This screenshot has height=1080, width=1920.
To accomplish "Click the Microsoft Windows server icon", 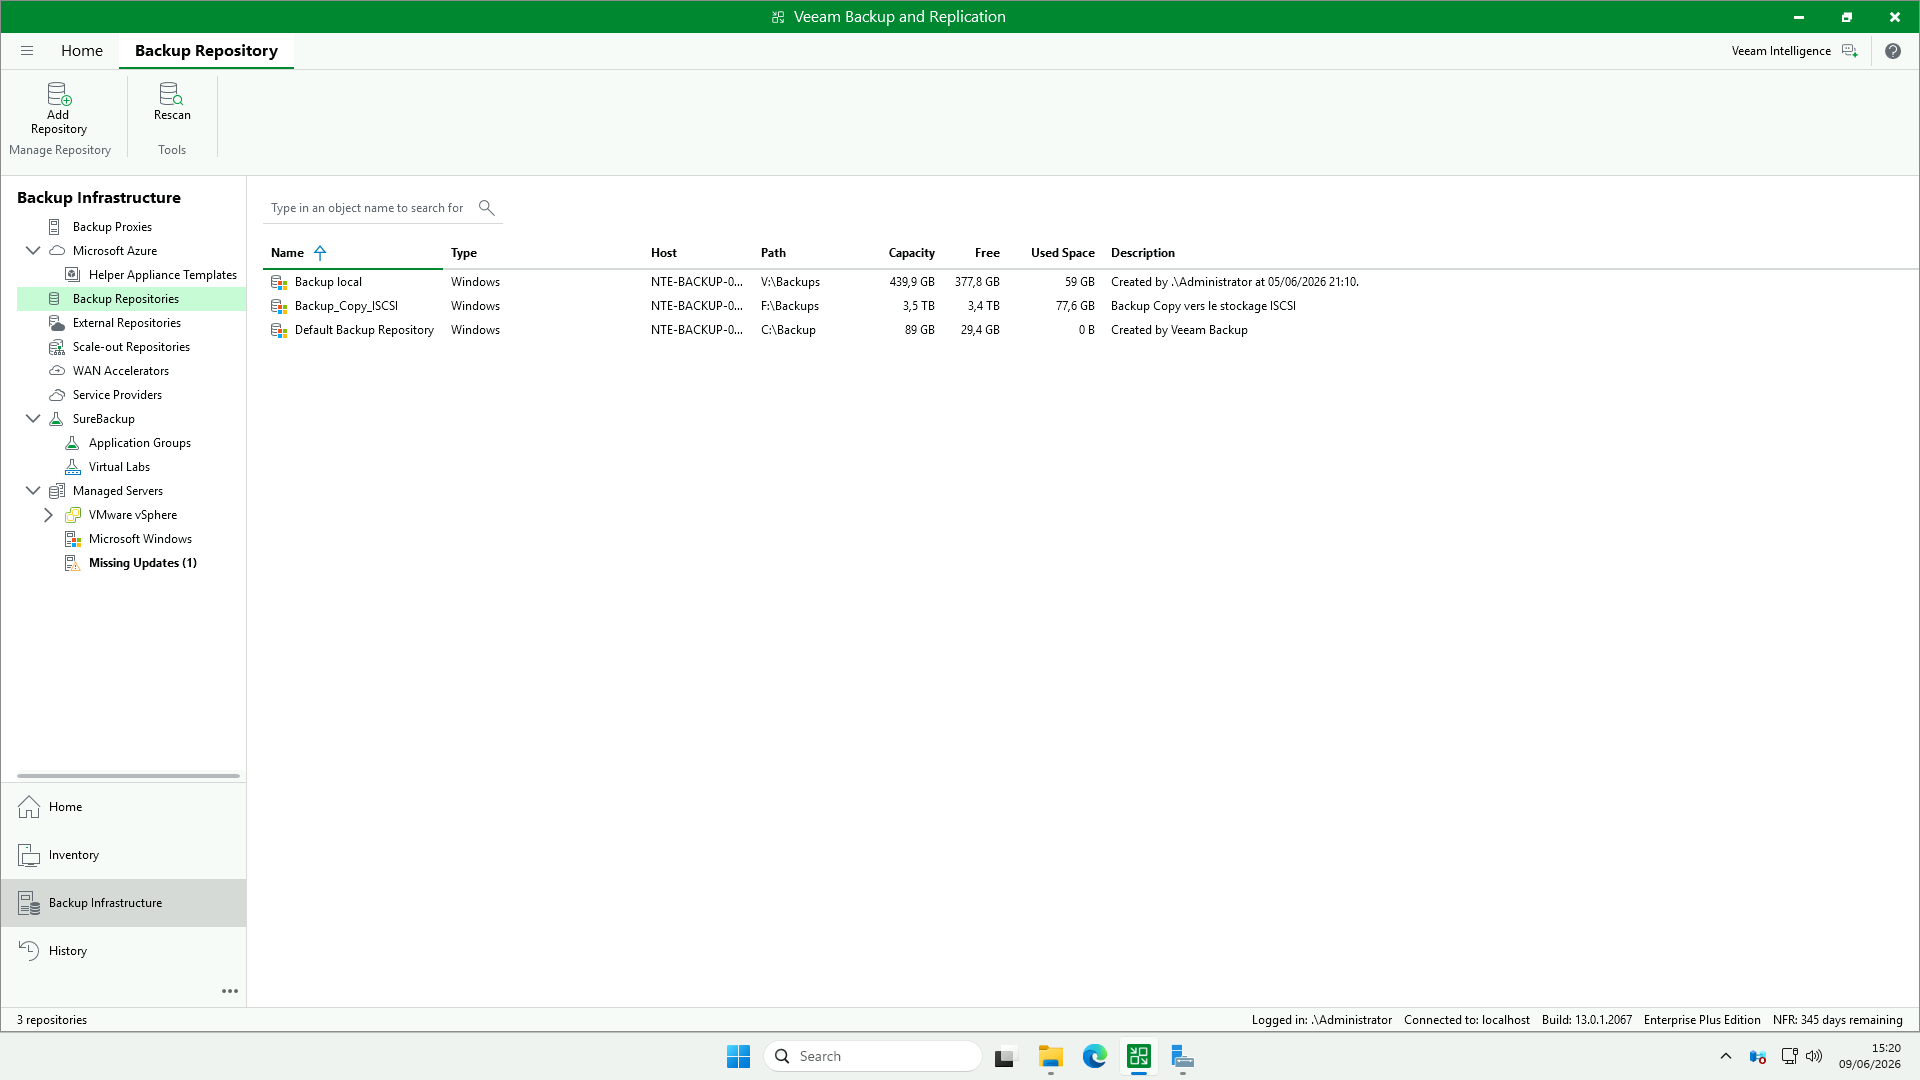I will pyautogui.click(x=72, y=539).
